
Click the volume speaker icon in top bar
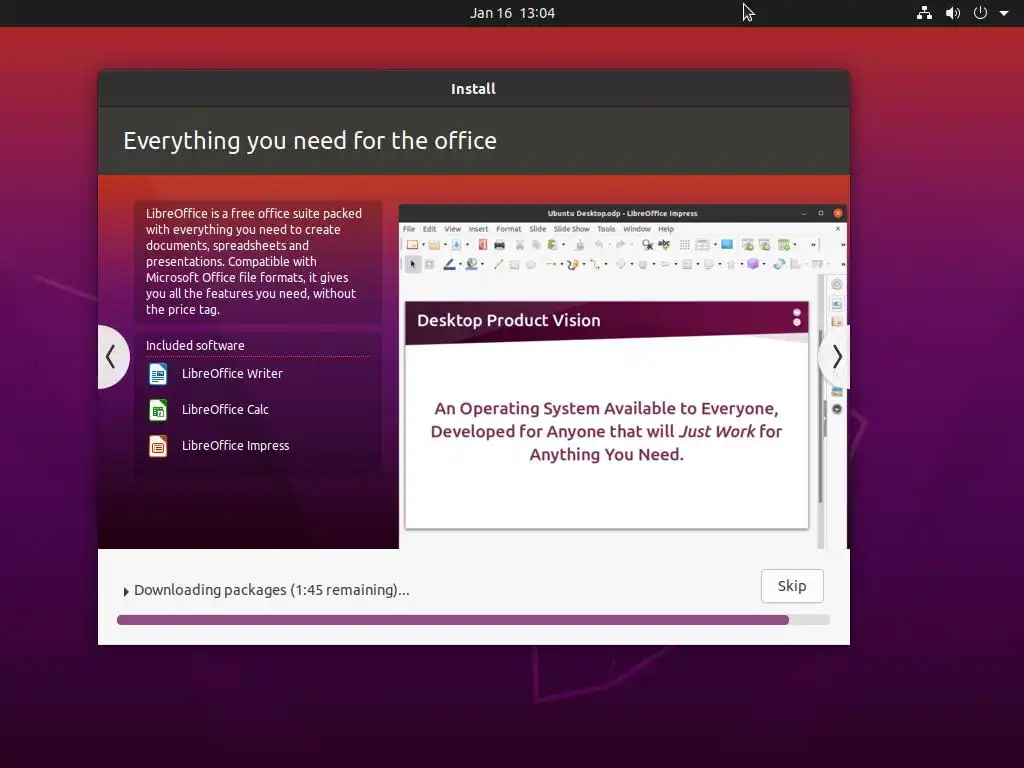pos(953,13)
